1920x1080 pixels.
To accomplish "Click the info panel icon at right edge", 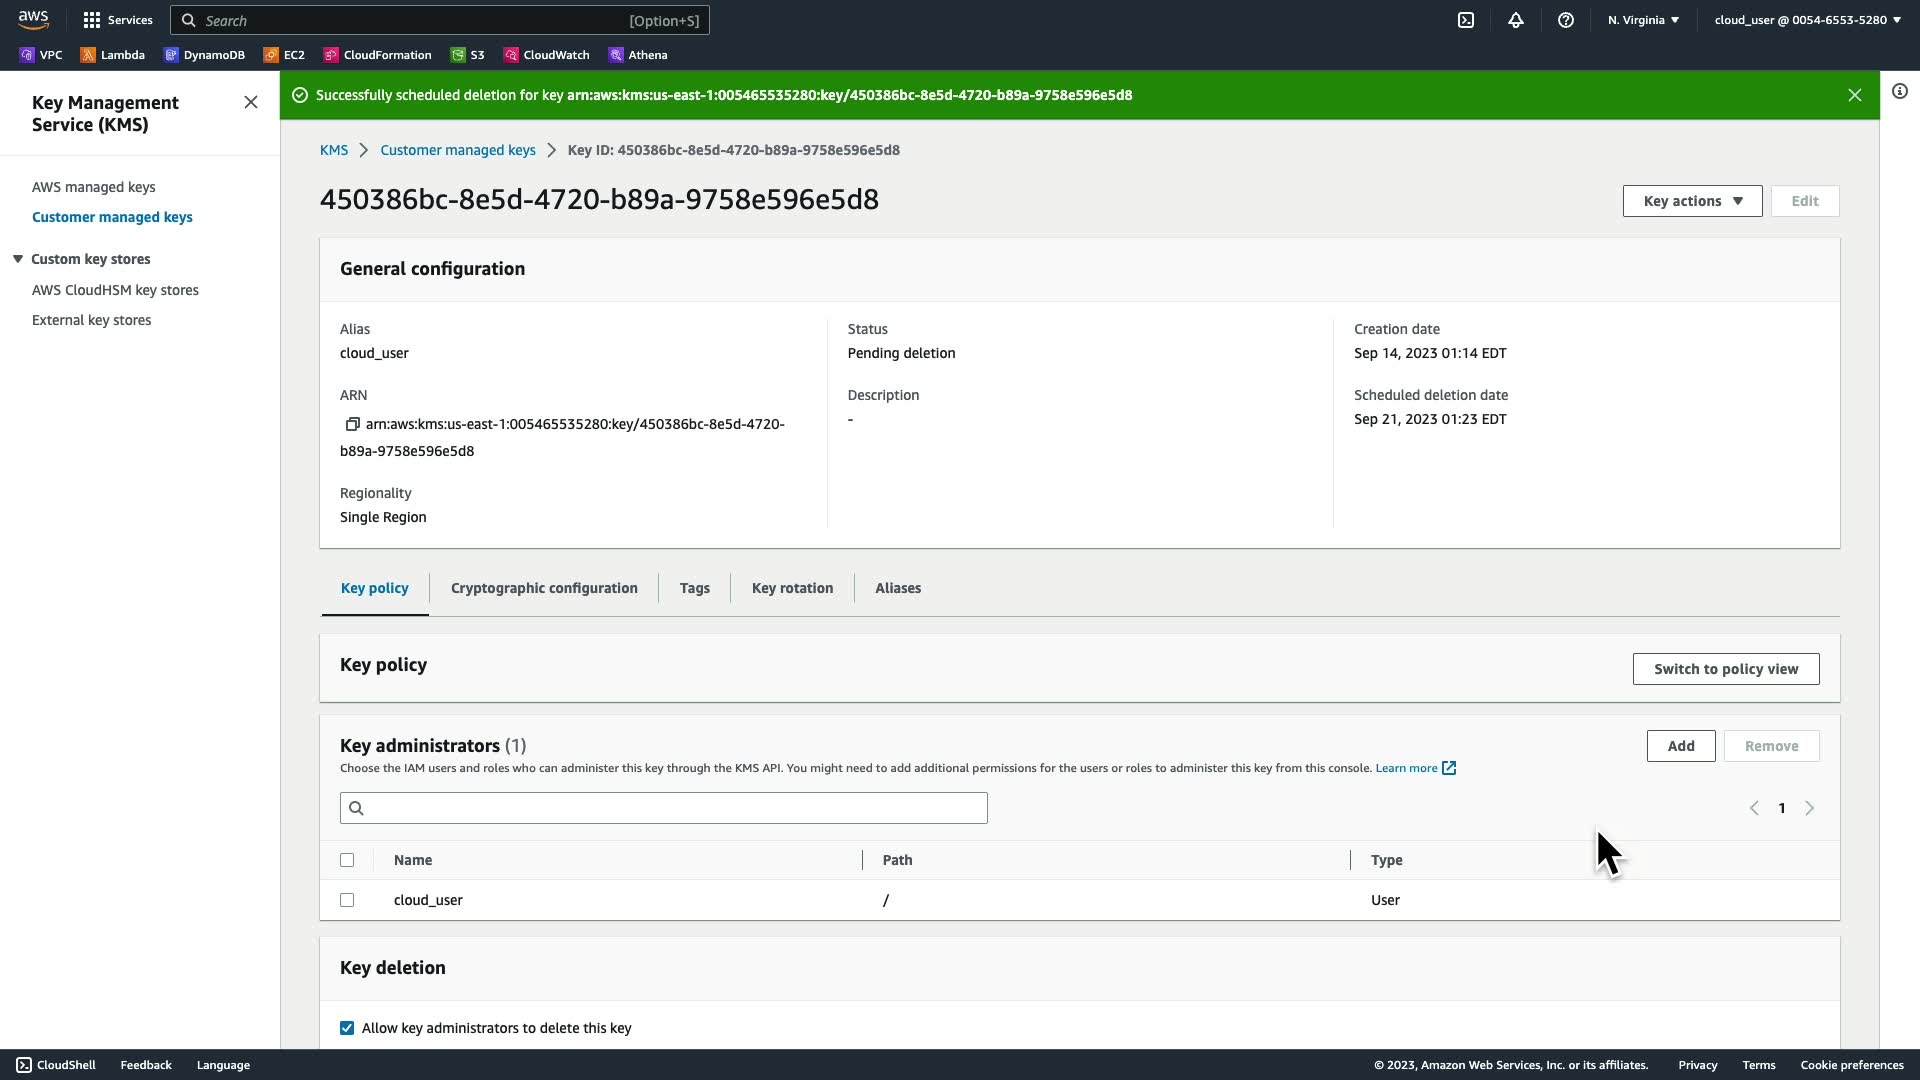I will click(1899, 92).
